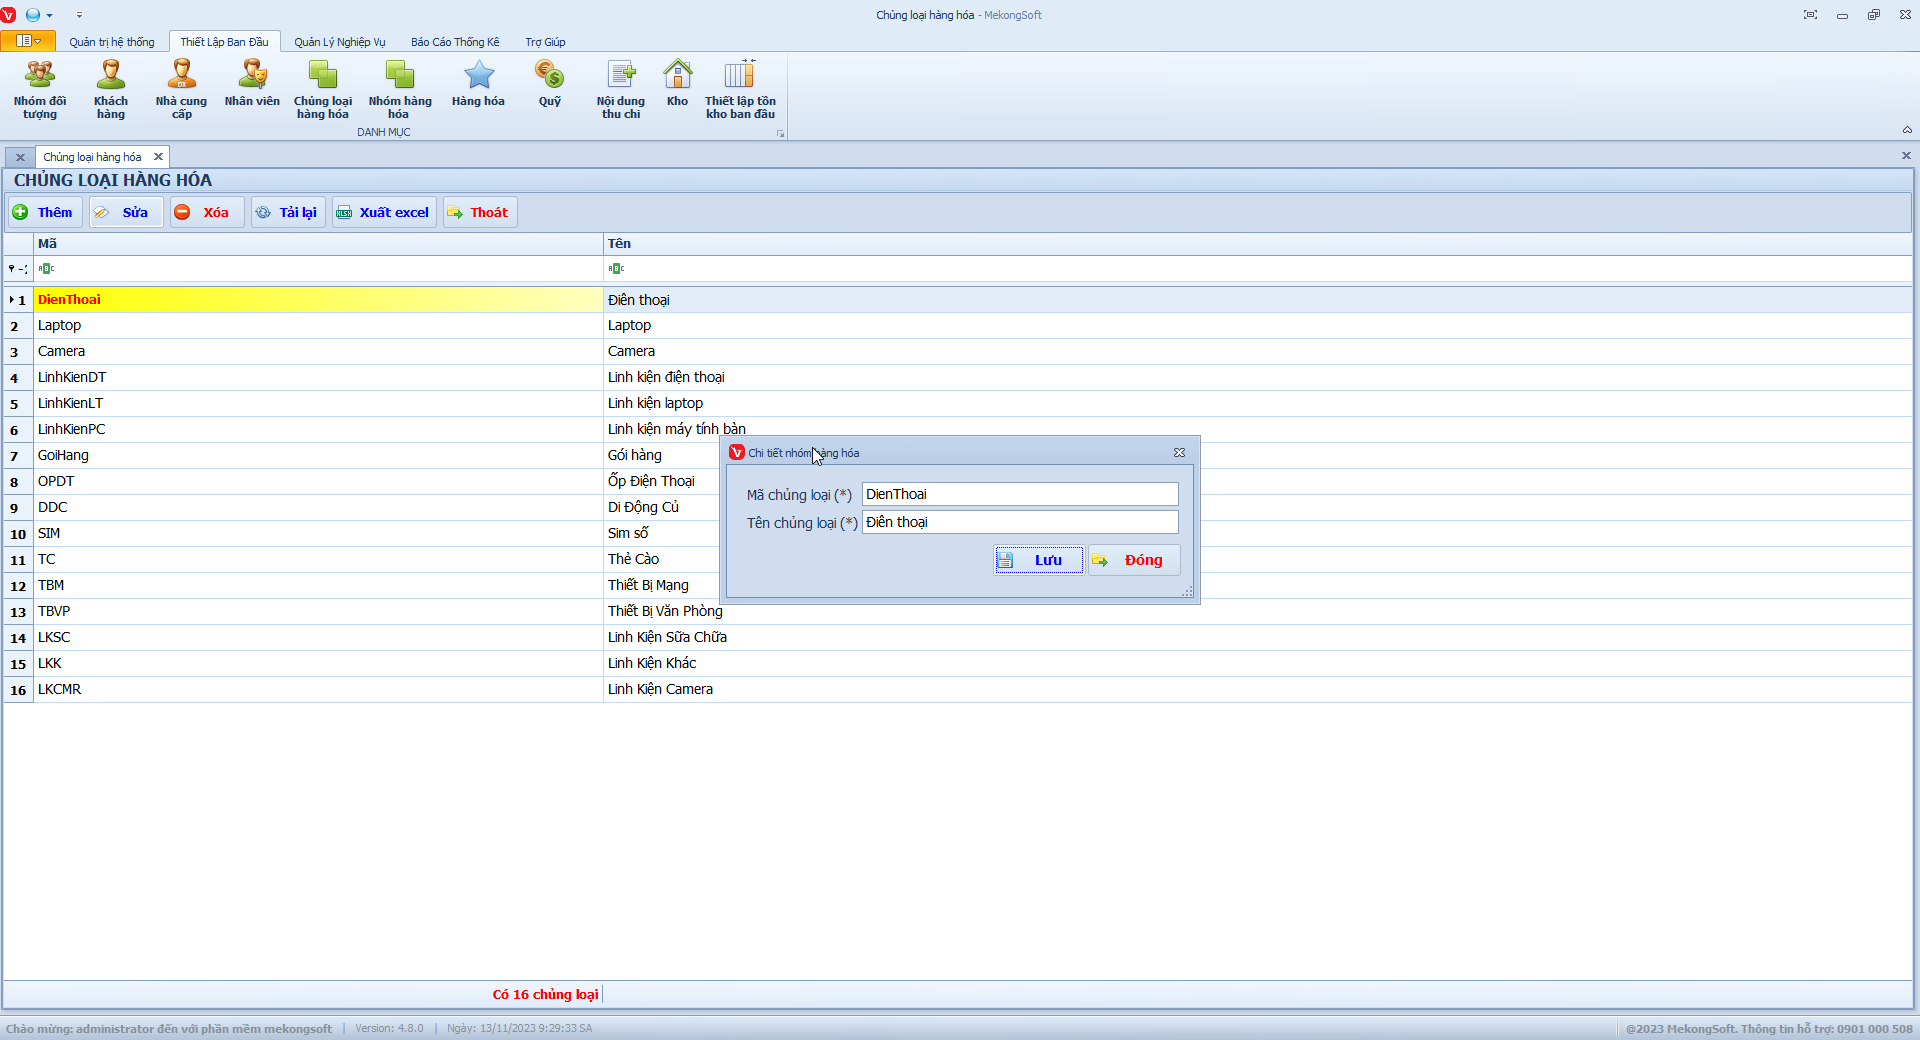Click in the Mã chủng loại field
This screenshot has width=1920, height=1040.
(x=1019, y=494)
